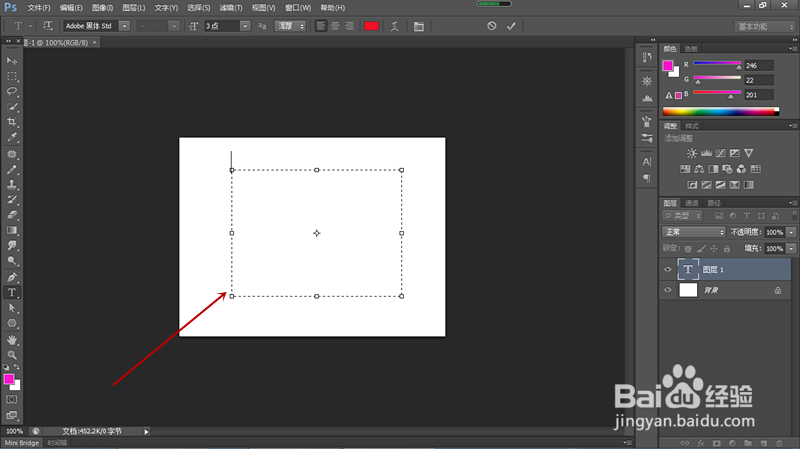Viewport: 800px width, 449px height.
Task: Open 基本功能 workspace dropdown
Action: pyautogui.click(x=765, y=27)
